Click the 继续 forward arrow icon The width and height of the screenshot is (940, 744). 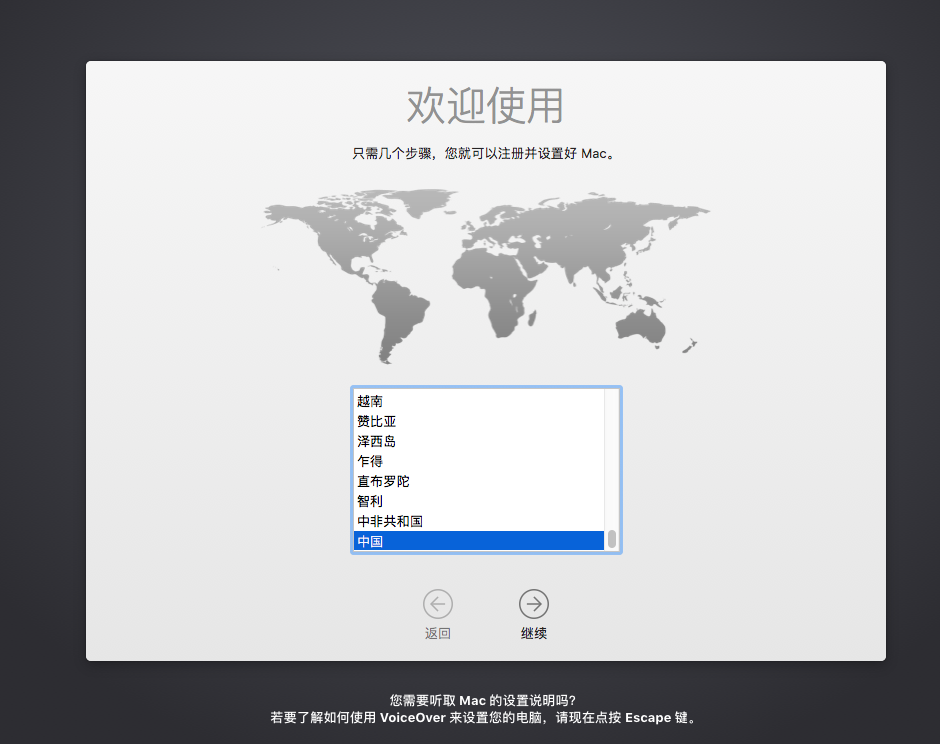533,604
